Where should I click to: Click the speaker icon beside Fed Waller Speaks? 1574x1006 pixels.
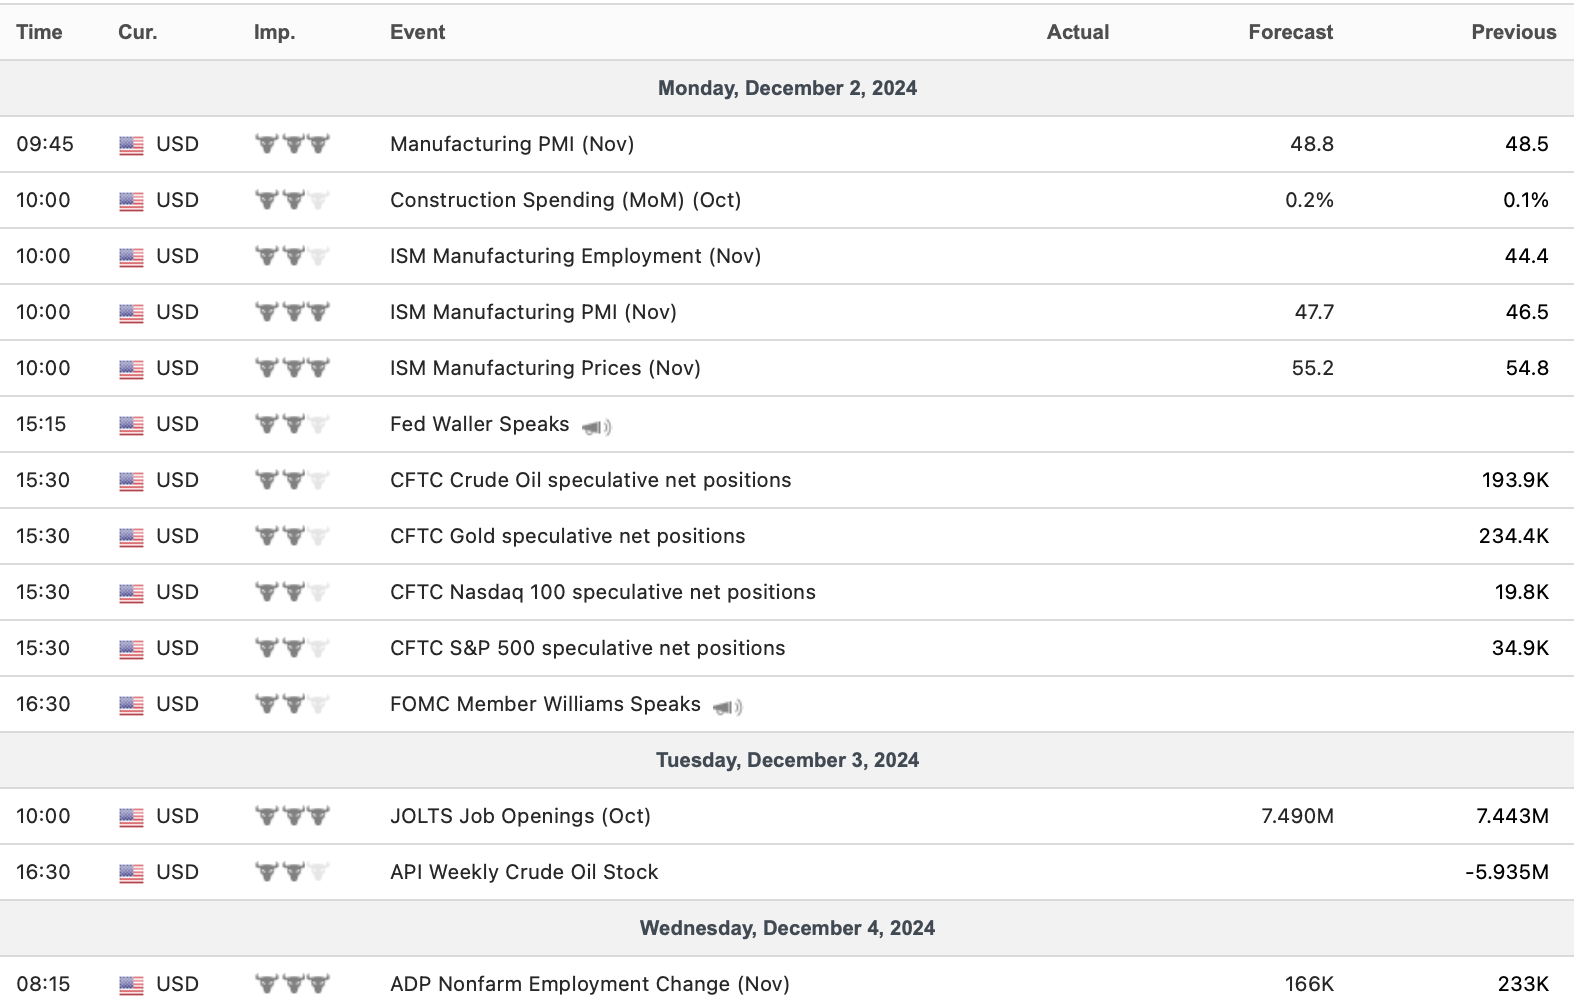tap(597, 427)
